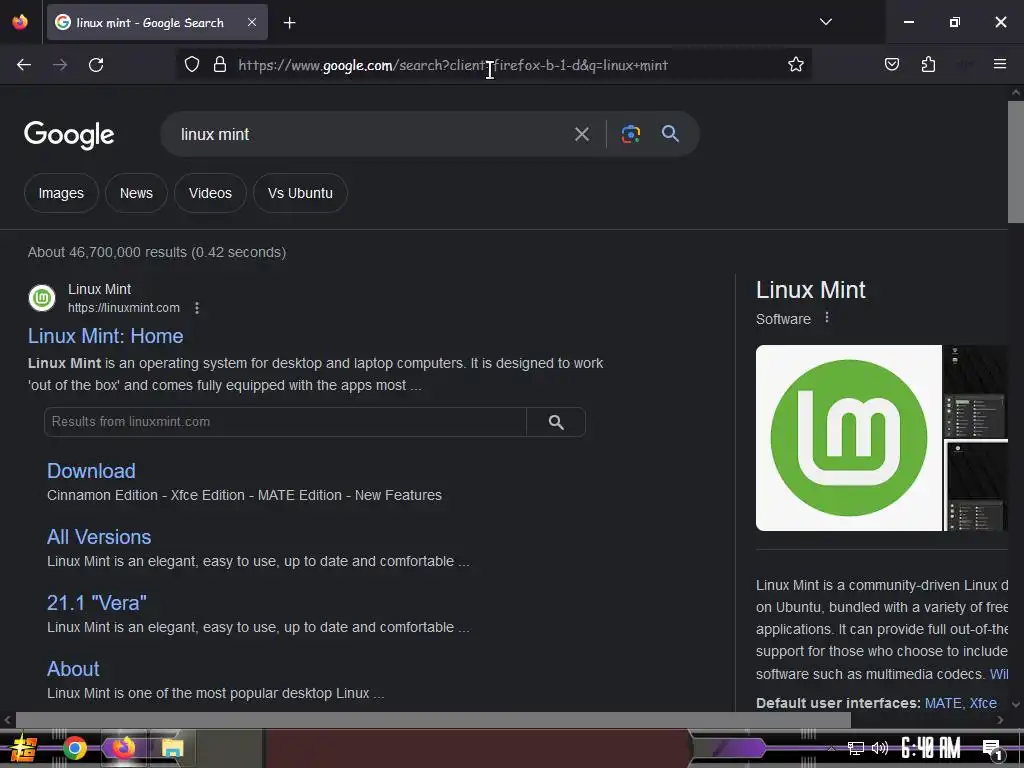Click the Firefox taskbar icon
Screen dimensions: 1024x768
click(x=123, y=748)
